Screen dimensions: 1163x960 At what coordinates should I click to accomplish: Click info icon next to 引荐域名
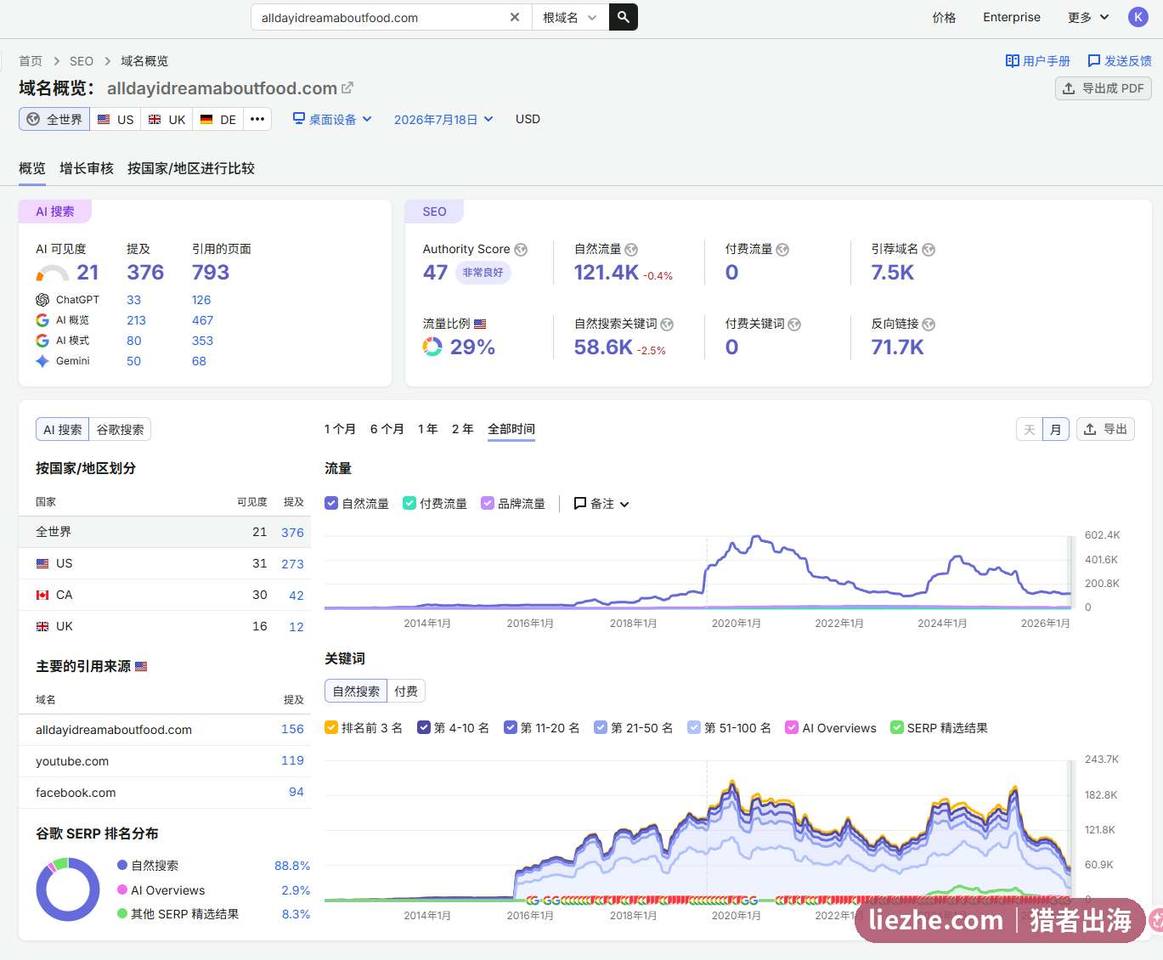point(929,249)
